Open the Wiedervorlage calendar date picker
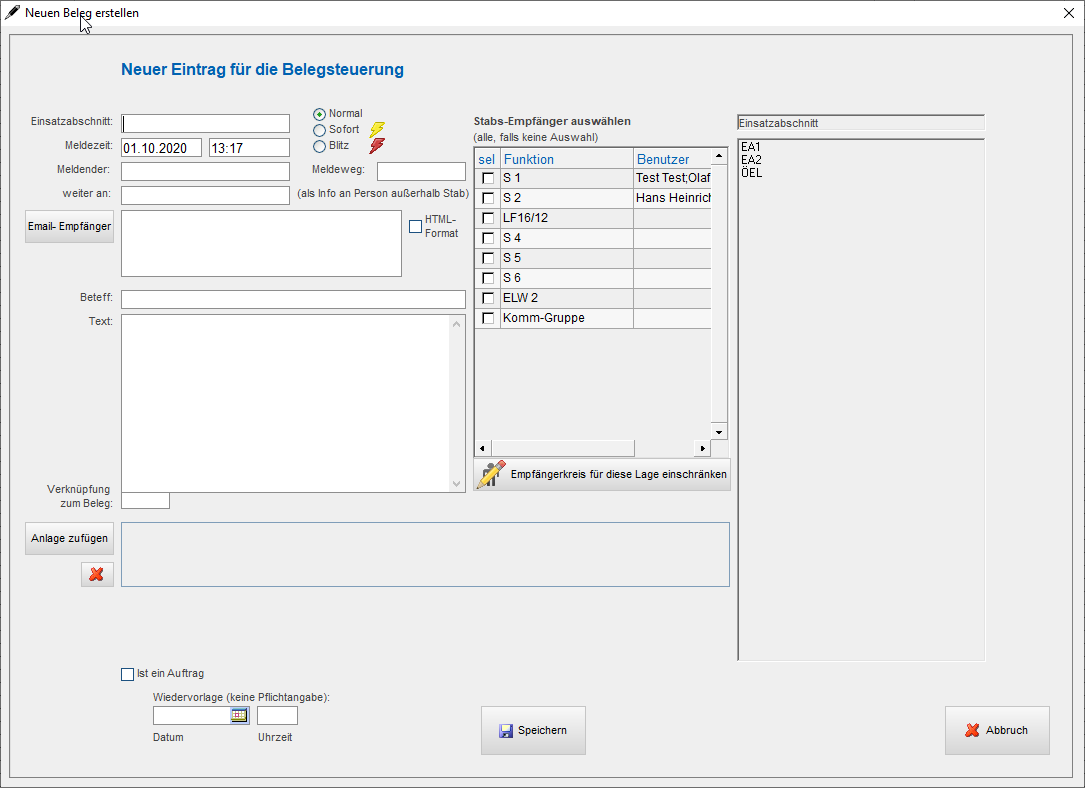This screenshot has width=1085, height=788. (239, 715)
